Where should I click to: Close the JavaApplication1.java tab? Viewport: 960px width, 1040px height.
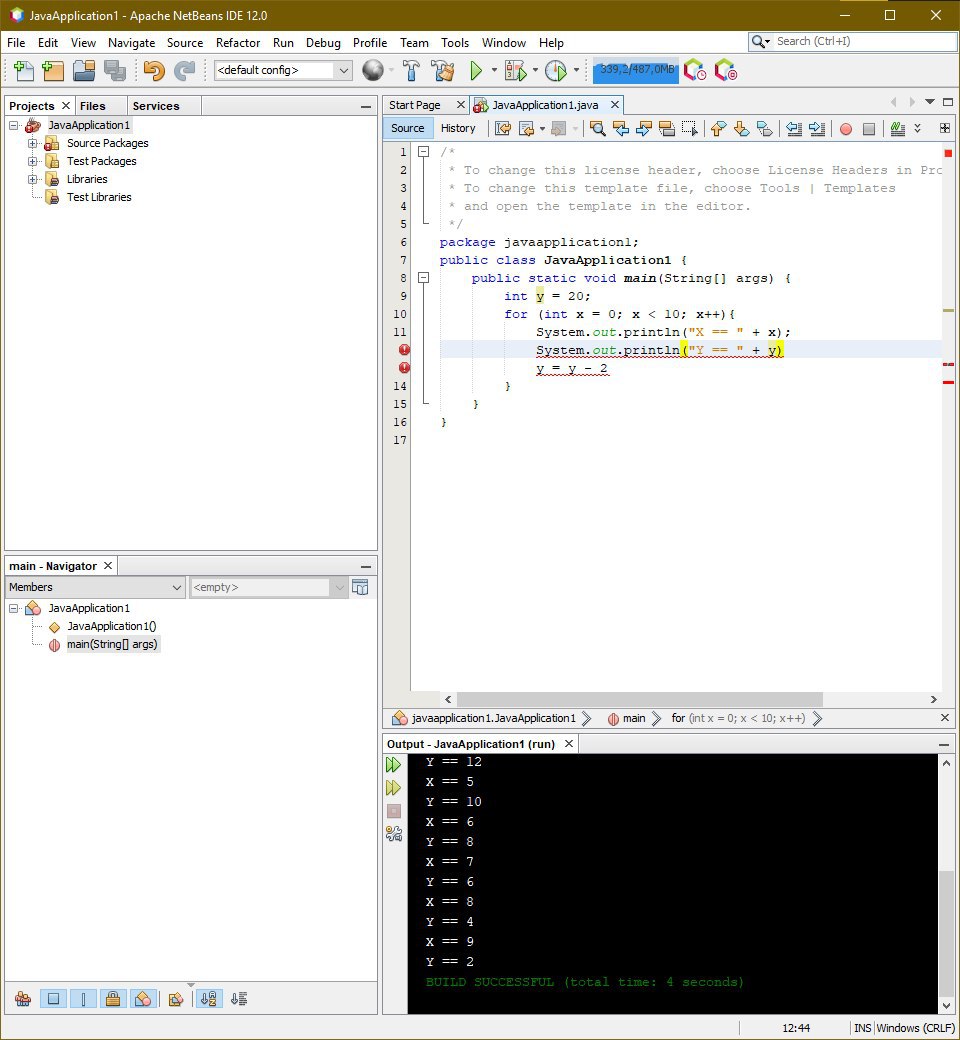(615, 105)
